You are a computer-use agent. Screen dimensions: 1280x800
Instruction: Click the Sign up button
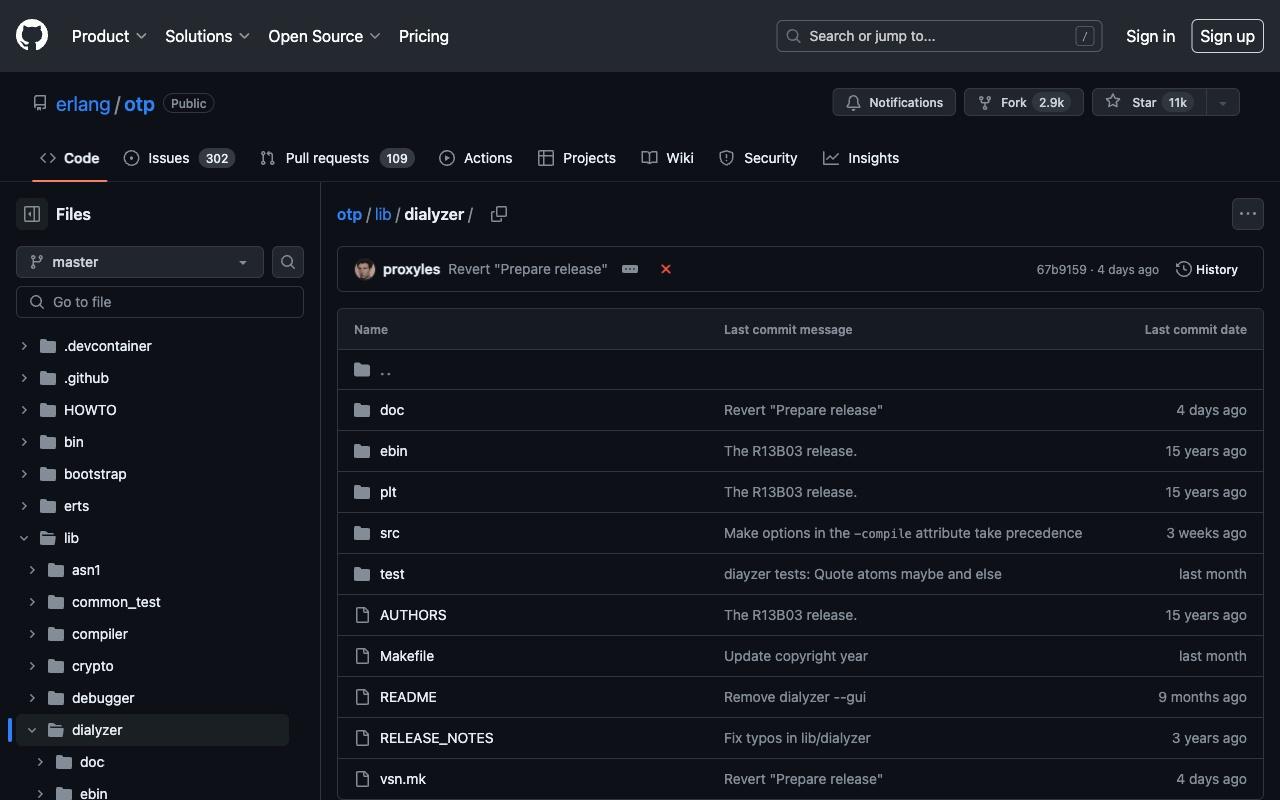coord(1227,36)
